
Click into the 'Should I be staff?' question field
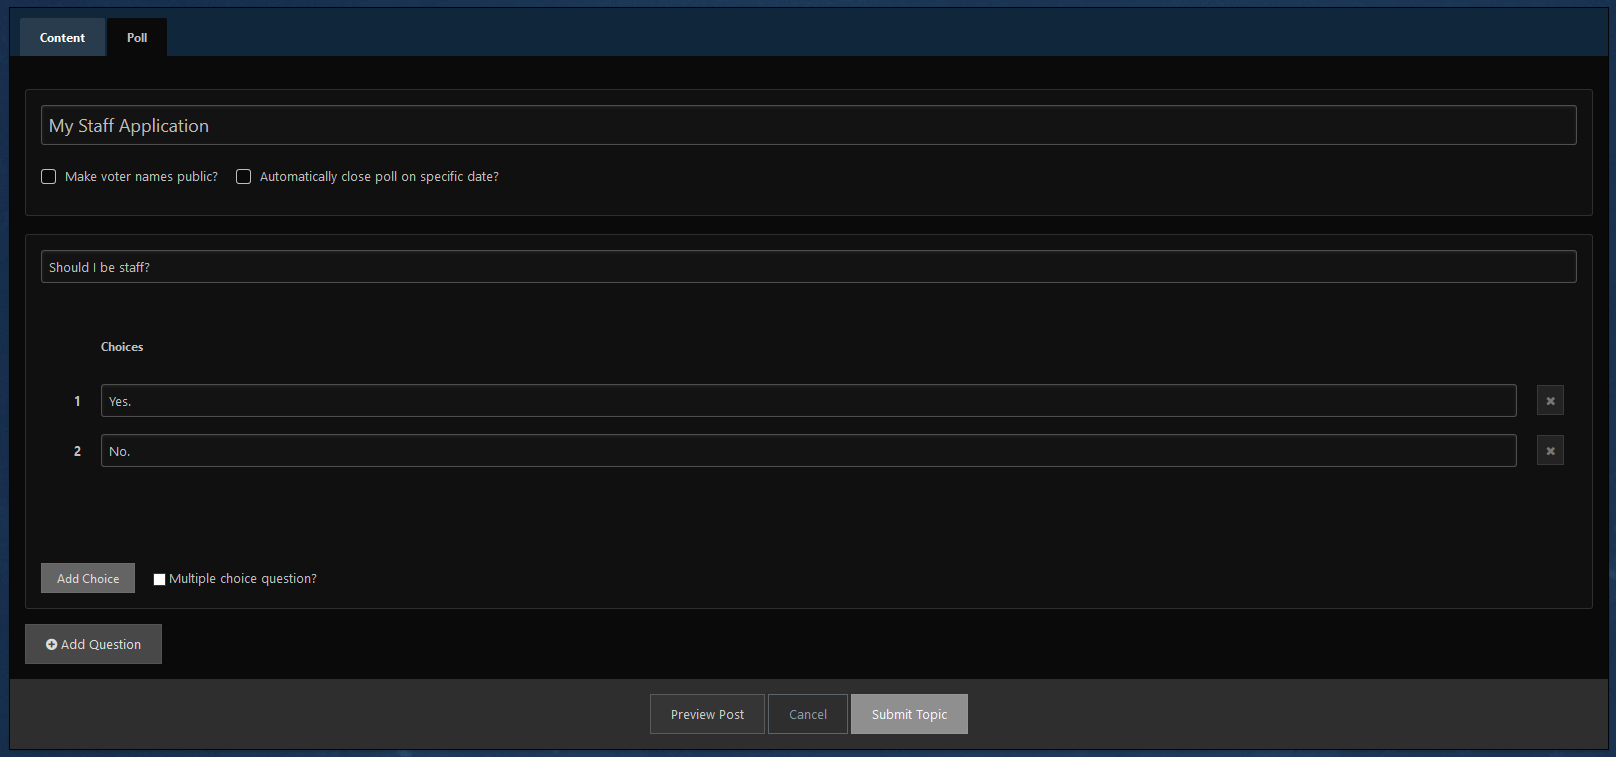pos(808,267)
